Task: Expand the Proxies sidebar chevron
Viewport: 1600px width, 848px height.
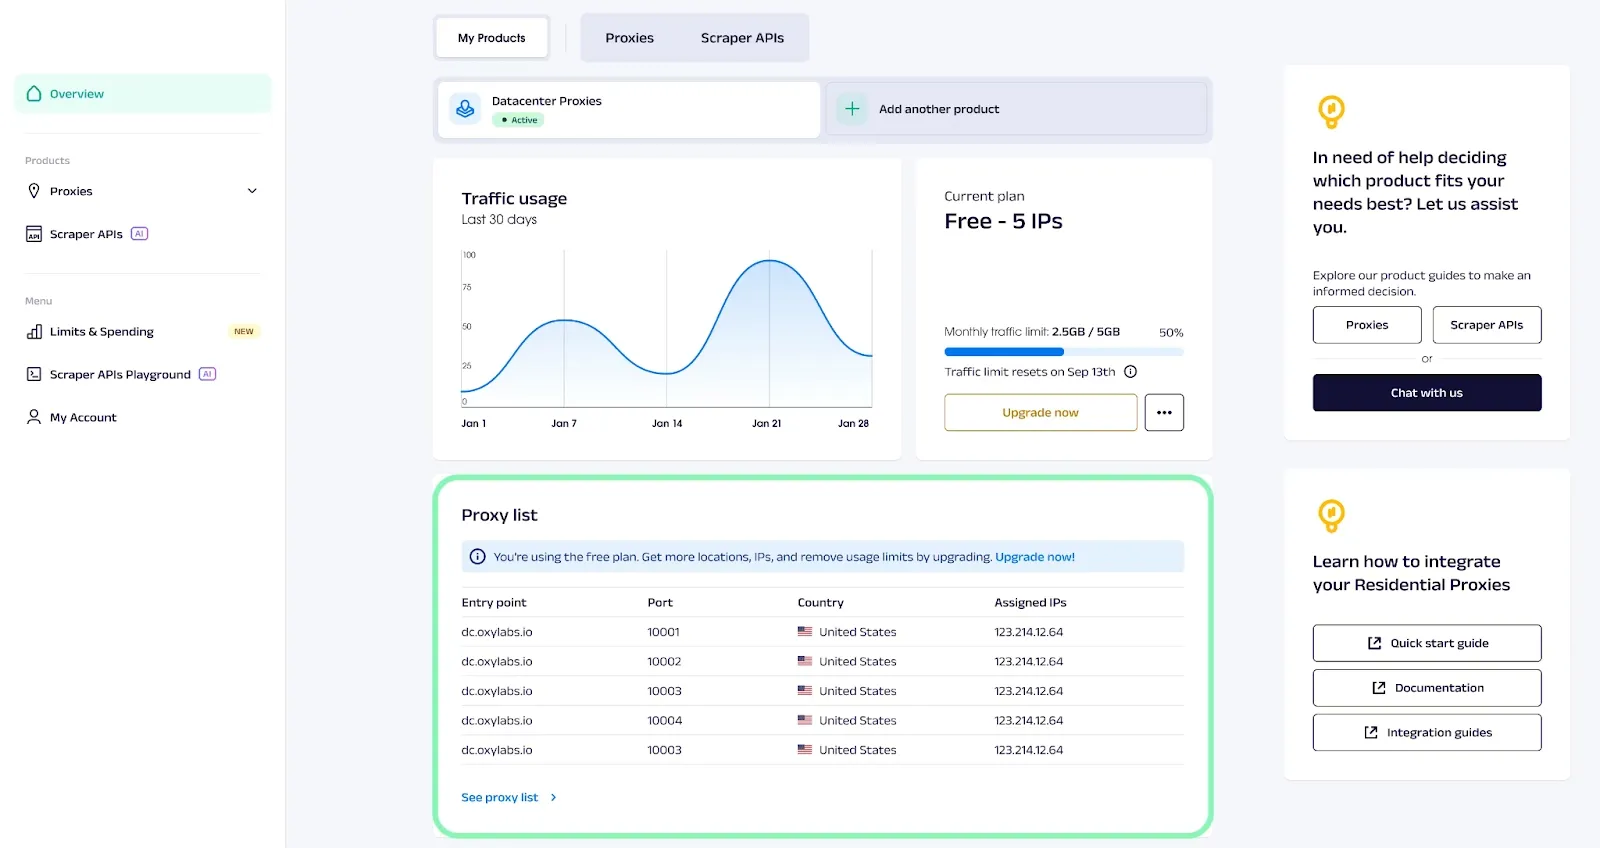Action: [252, 191]
